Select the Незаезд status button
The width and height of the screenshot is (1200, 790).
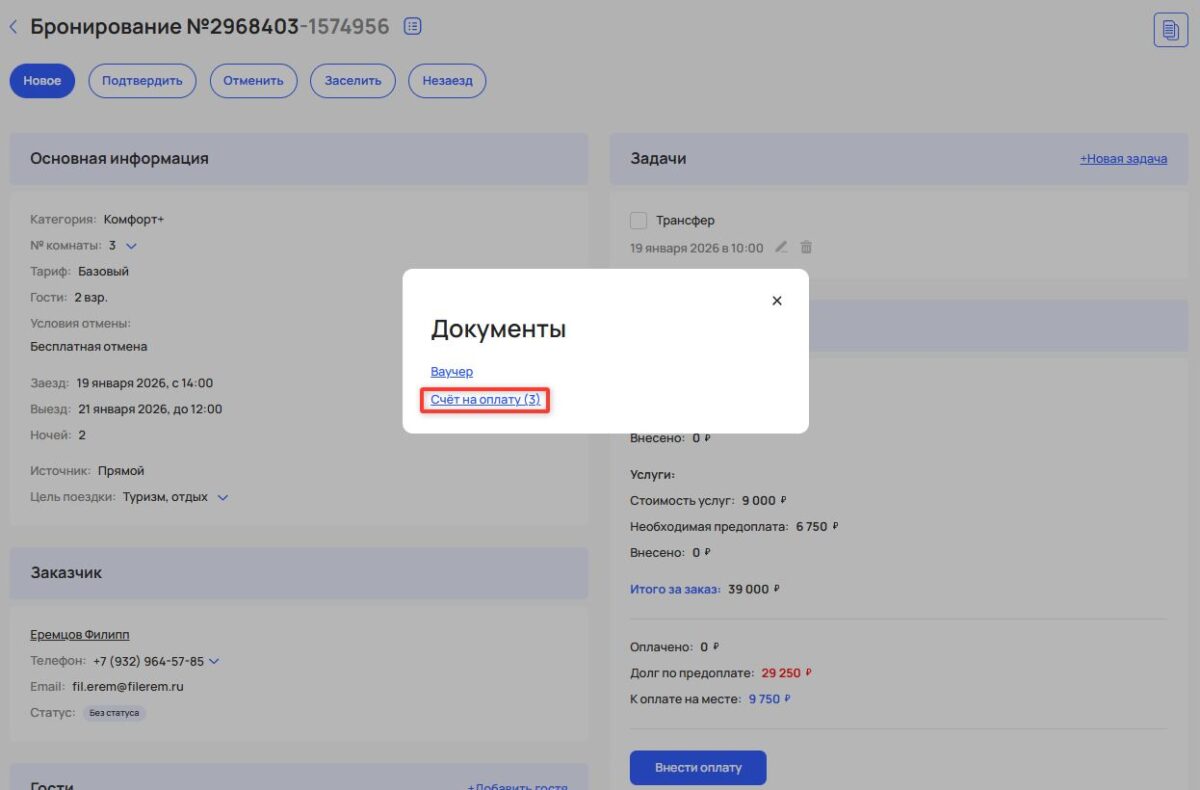(446, 81)
